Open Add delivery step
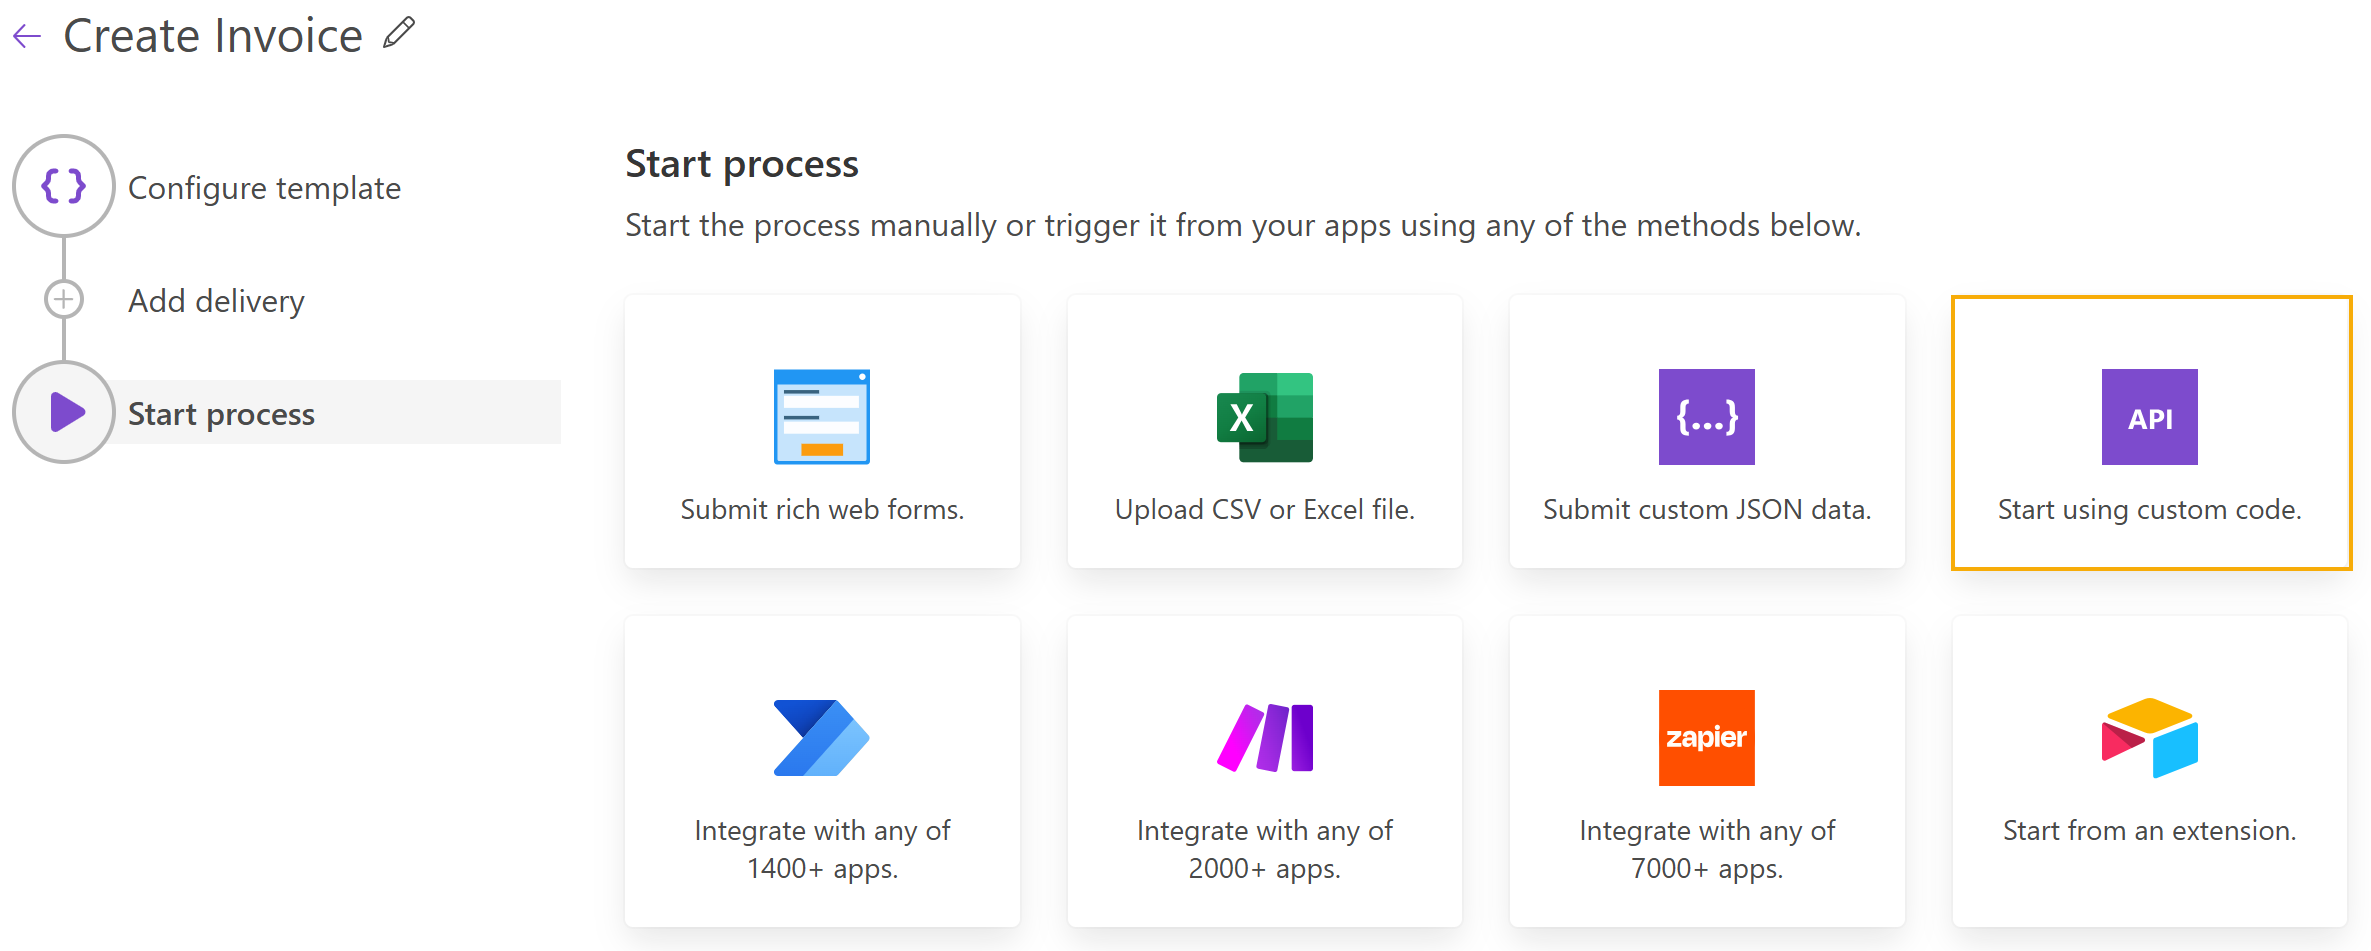2371x951 pixels. [x=216, y=301]
